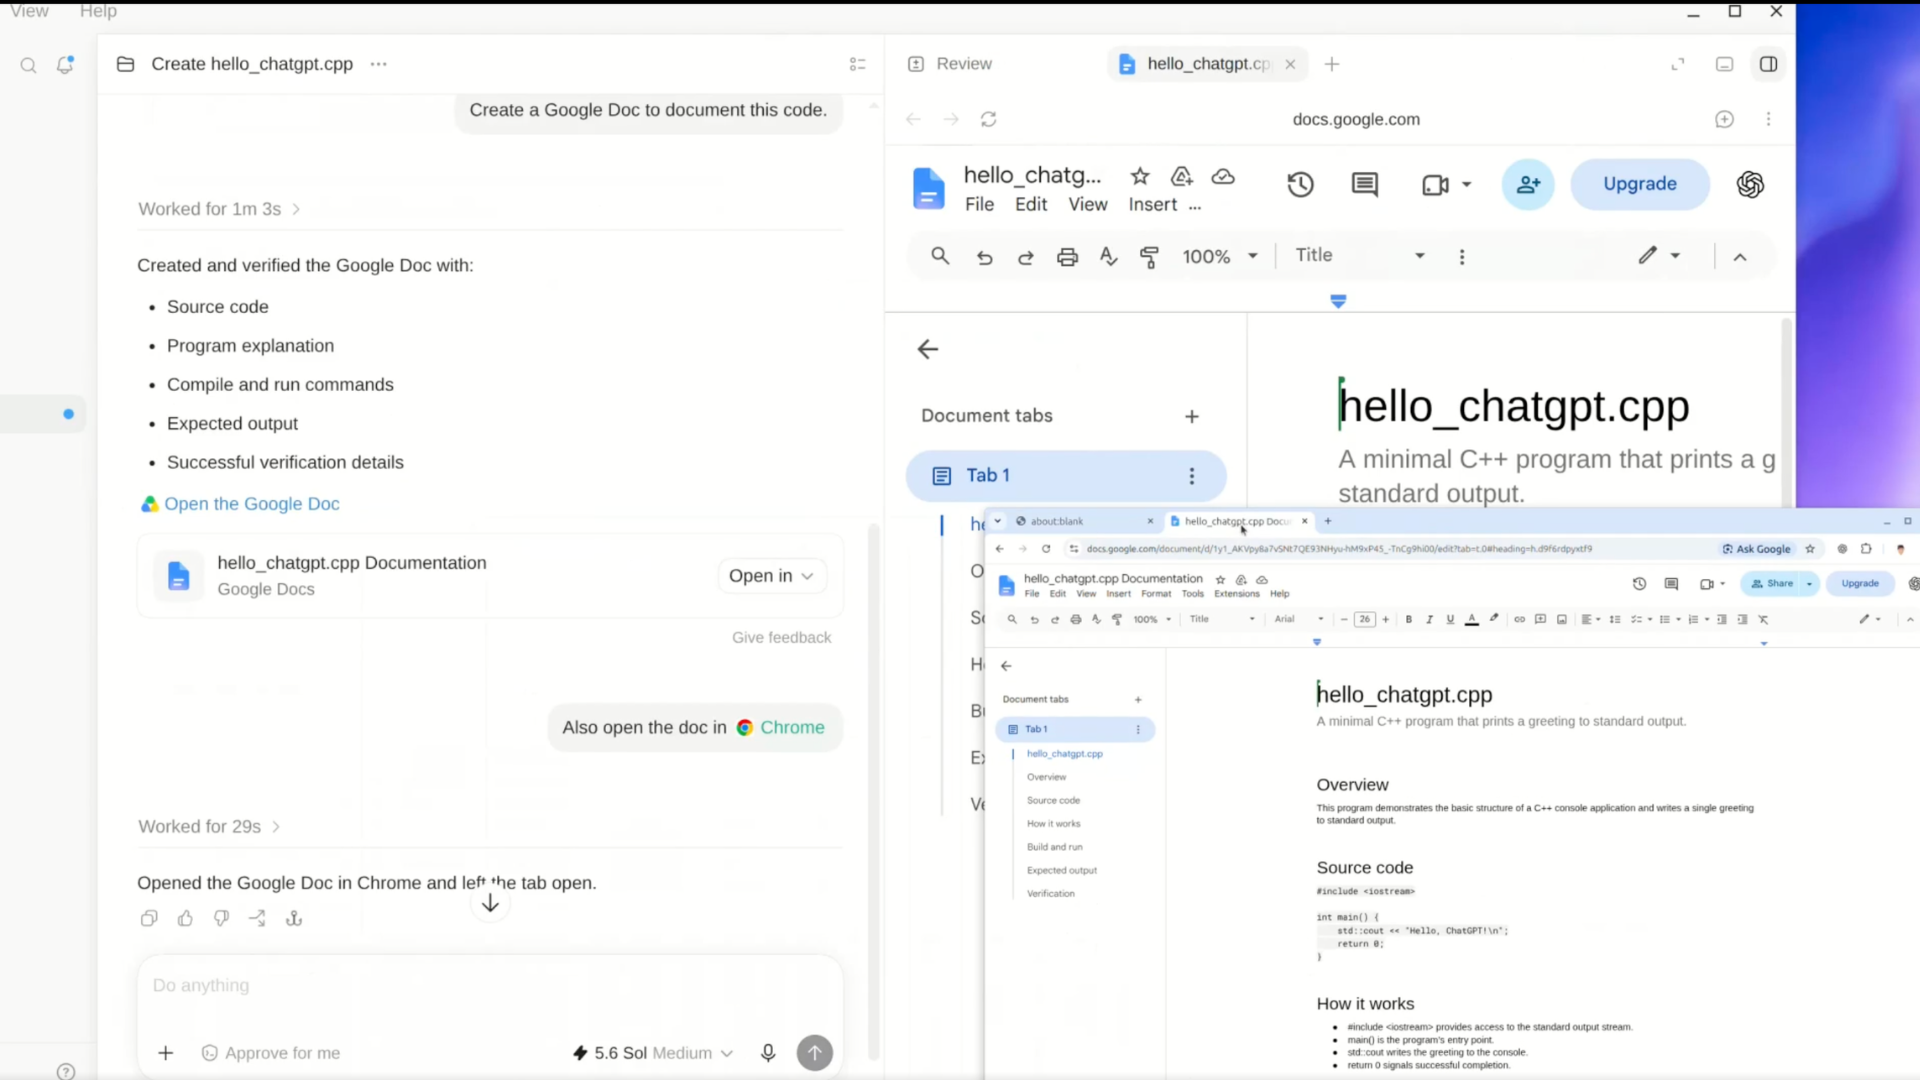Click the 'Do anything' message input
The height and width of the screenshot is (1080, 1920).
pos(490,985)
